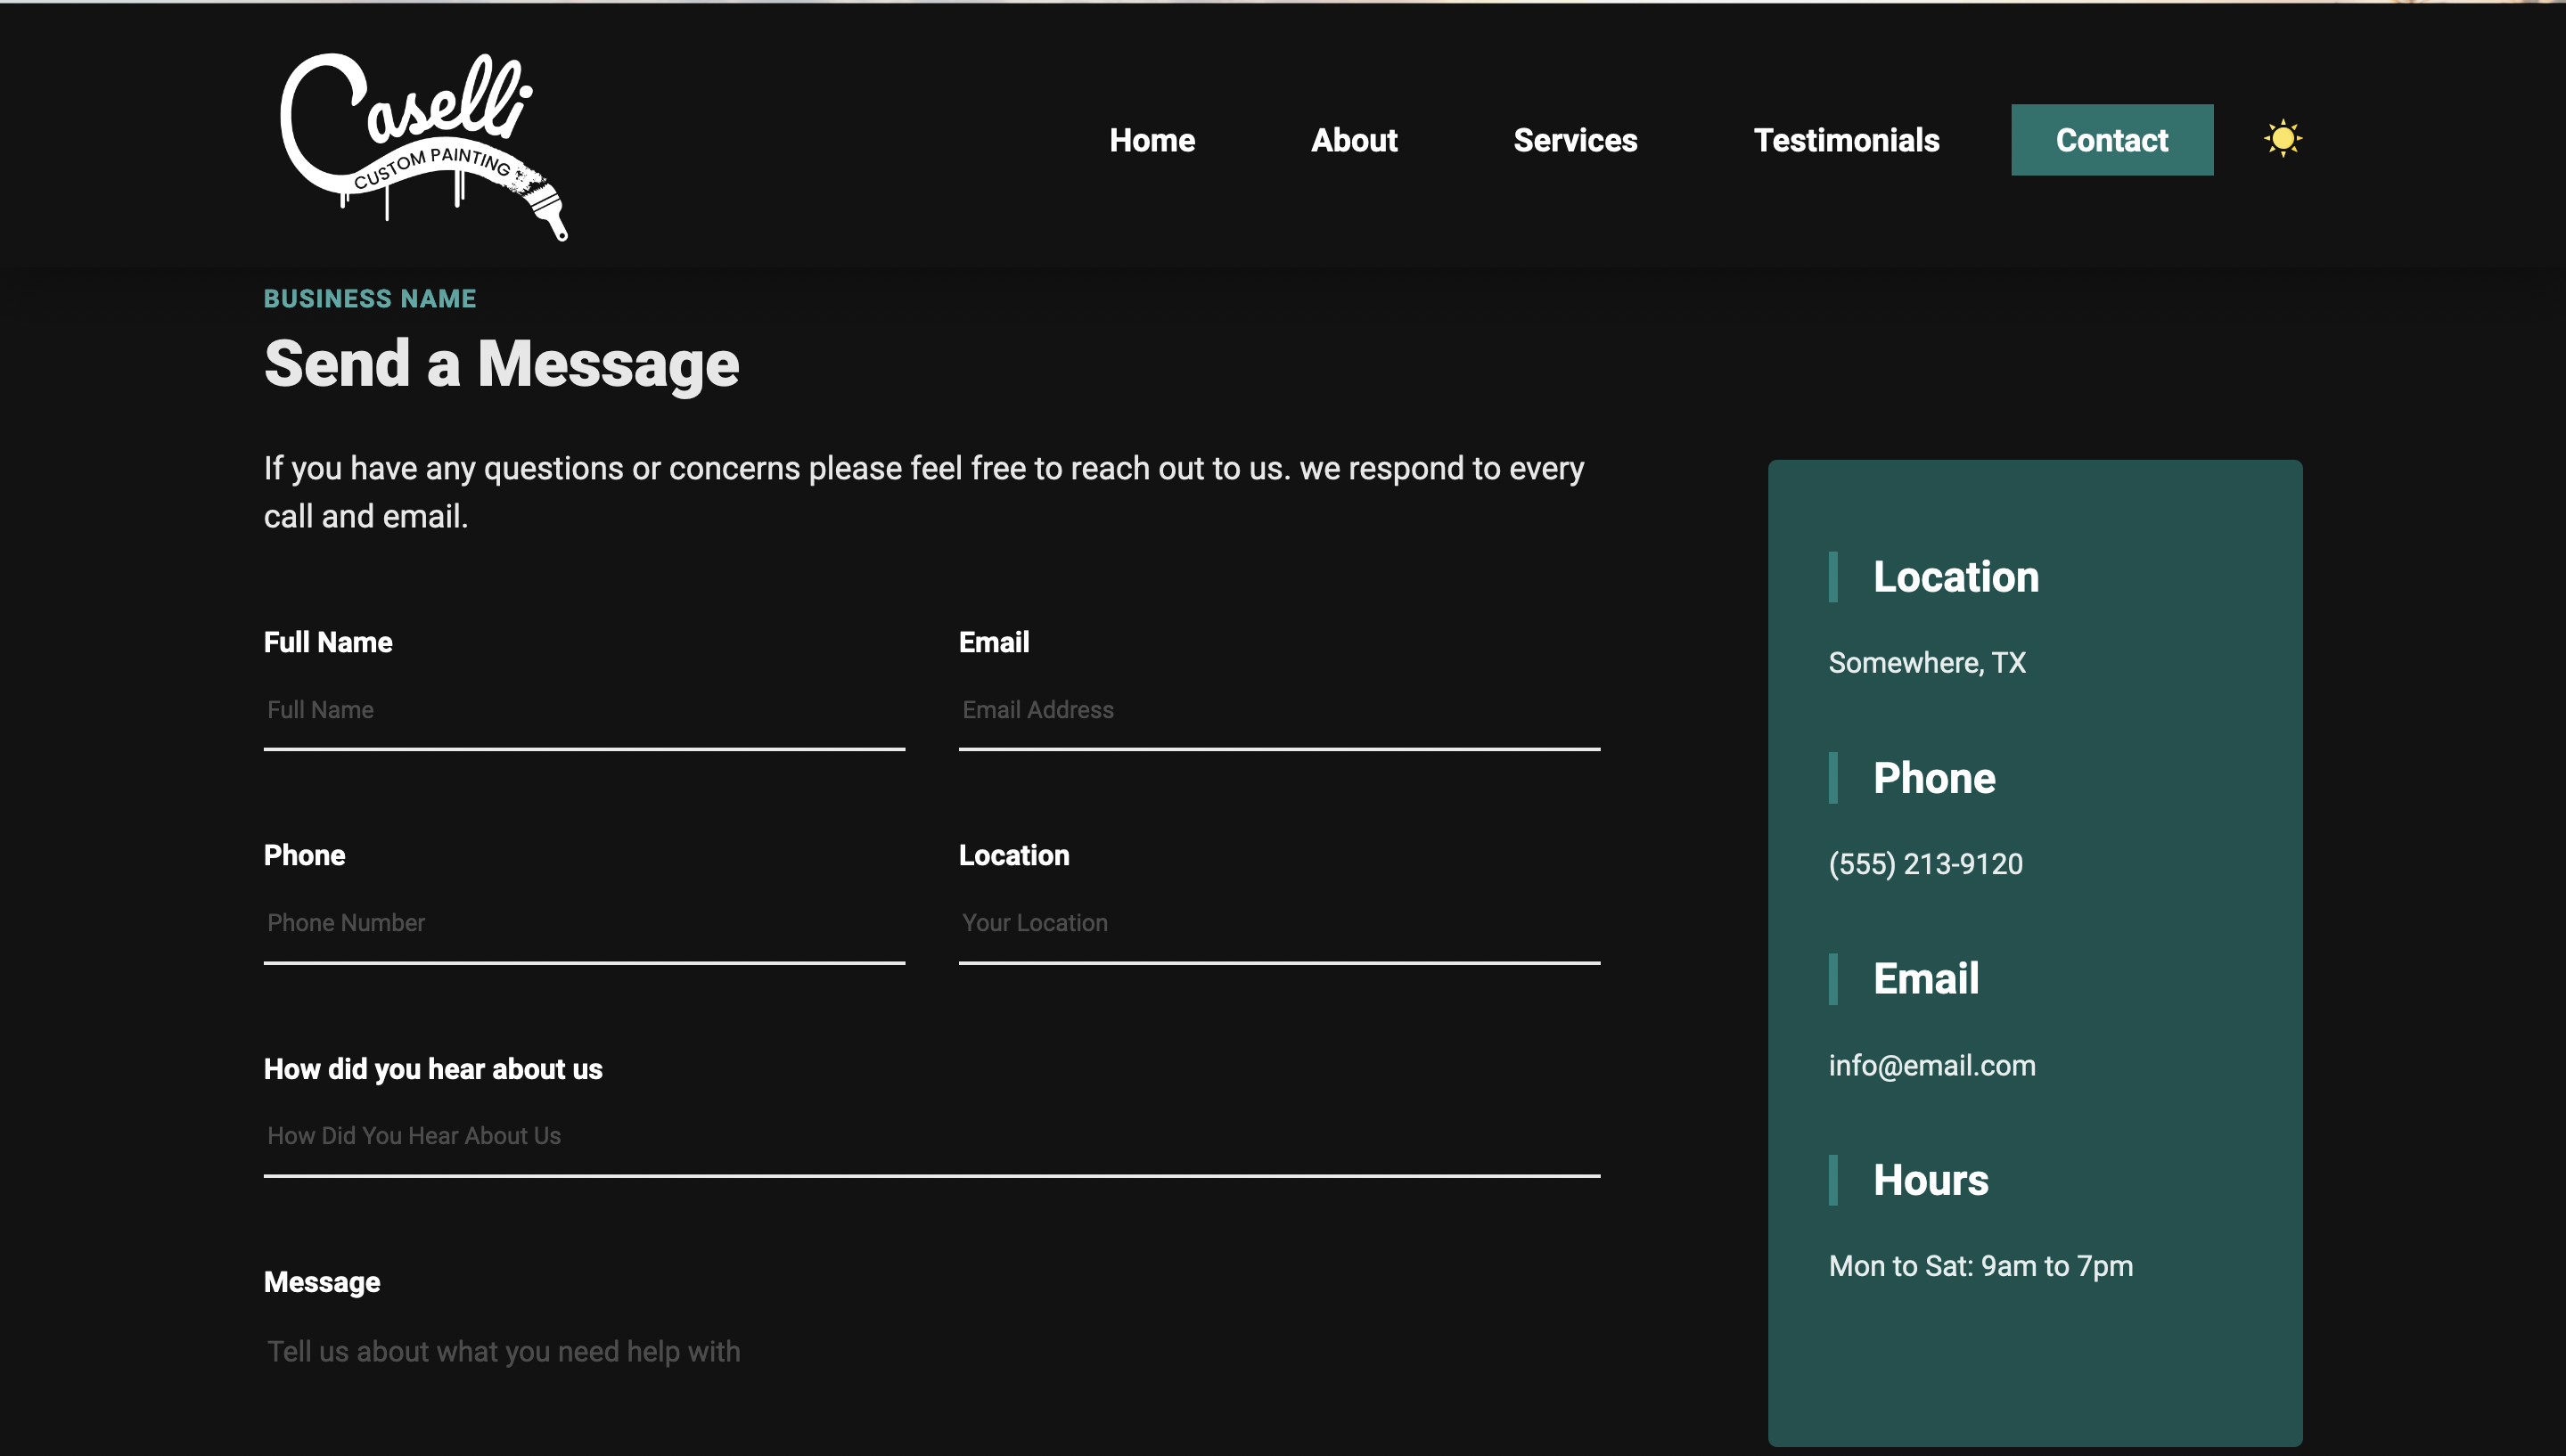This screenshot has height=1456, width=2566.
Task: Focus the How Did You Hear About Us field
Action: point(932,1137)
